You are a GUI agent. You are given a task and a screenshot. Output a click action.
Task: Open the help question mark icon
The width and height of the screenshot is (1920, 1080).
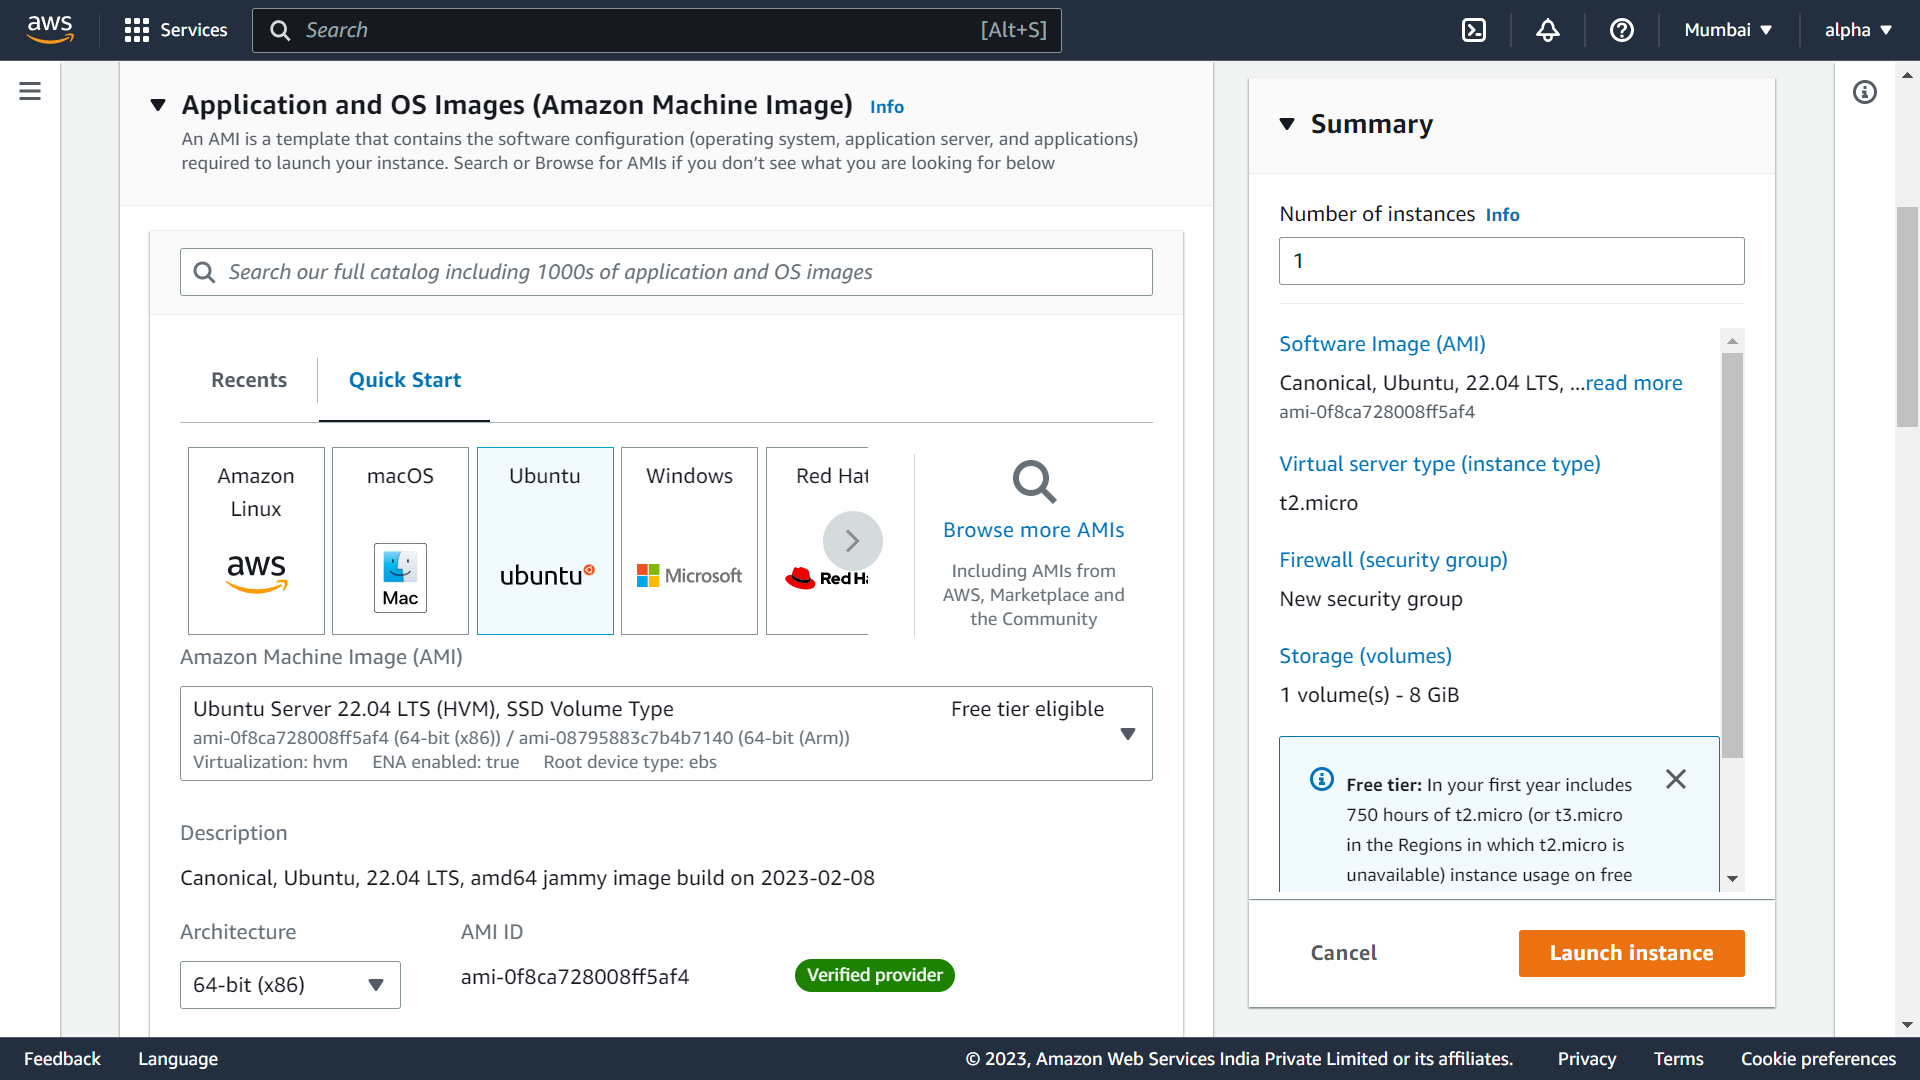[x=1621, y=30]
